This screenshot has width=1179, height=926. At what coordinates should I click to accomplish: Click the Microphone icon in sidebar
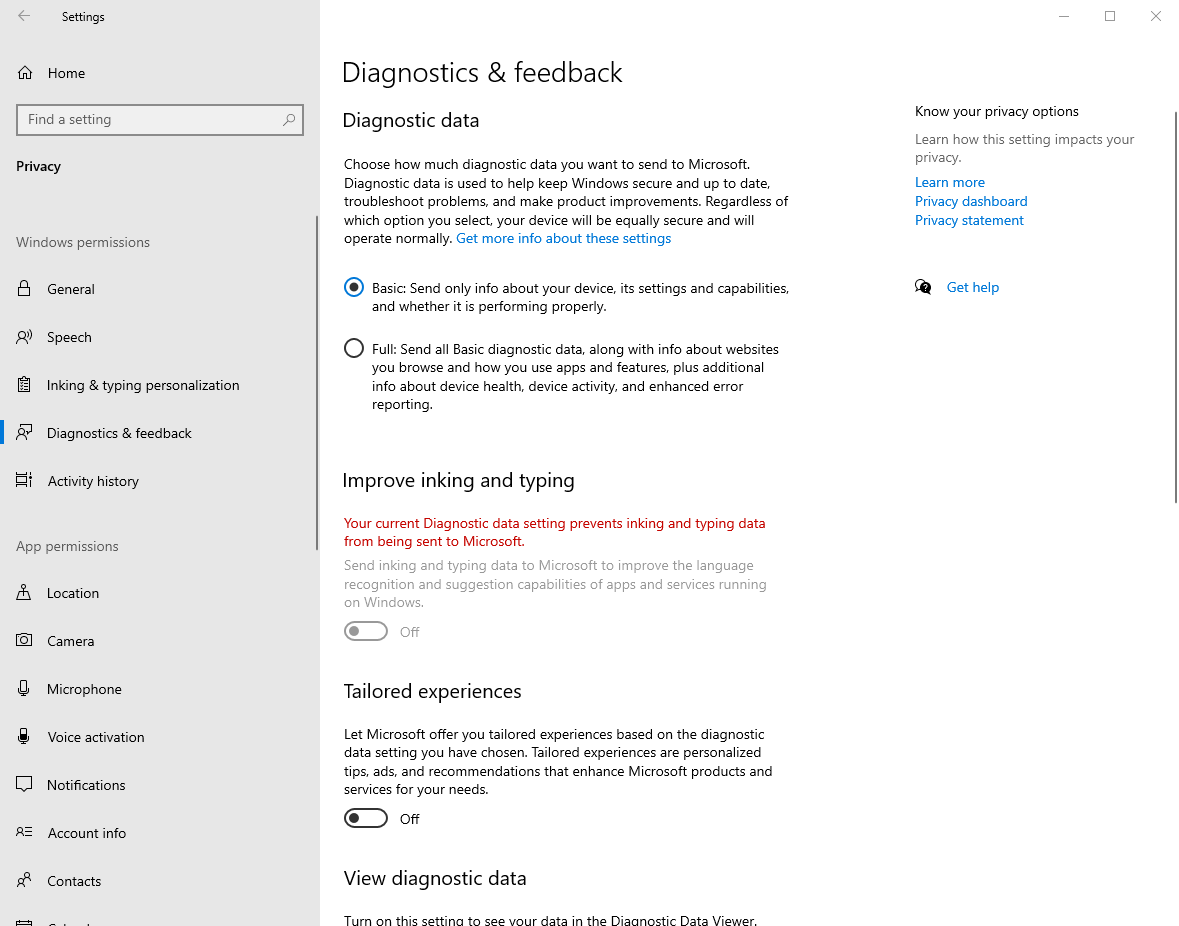click(25, 689)
